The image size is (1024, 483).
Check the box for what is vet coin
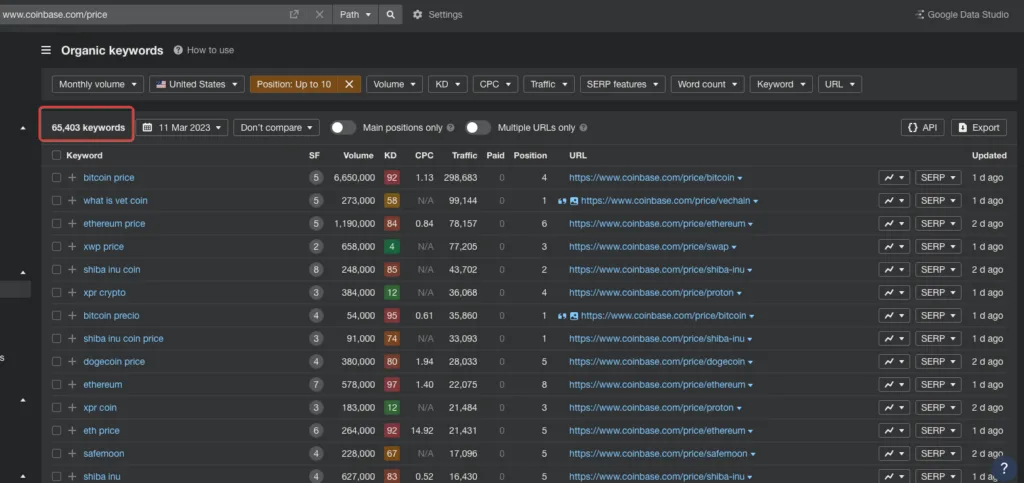[x=56, y=200]
